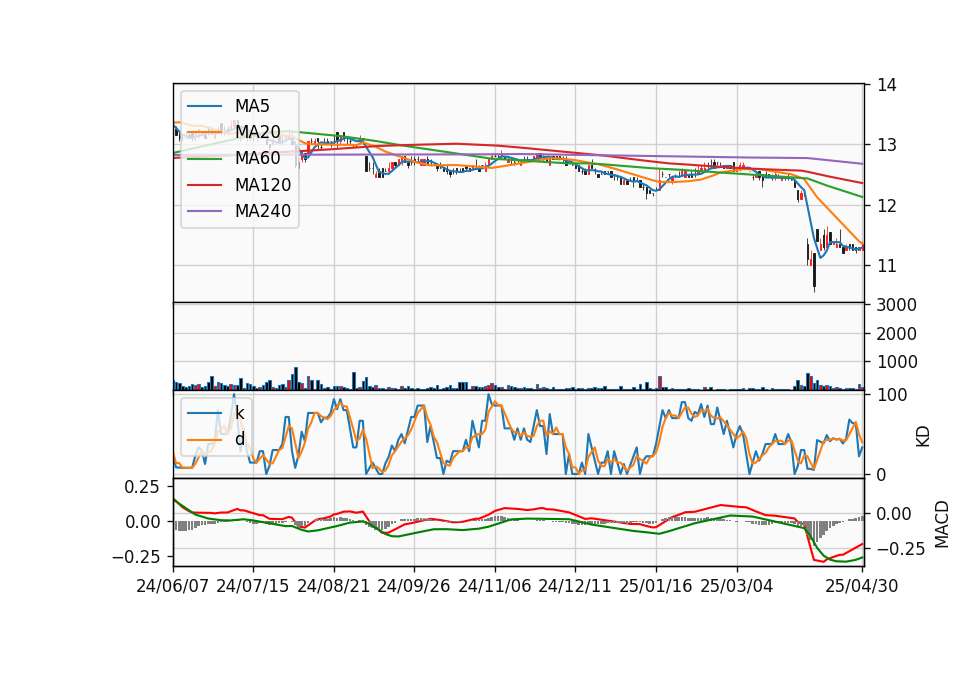
Task: Click the price axis value 11
Action: coord(887,266)
